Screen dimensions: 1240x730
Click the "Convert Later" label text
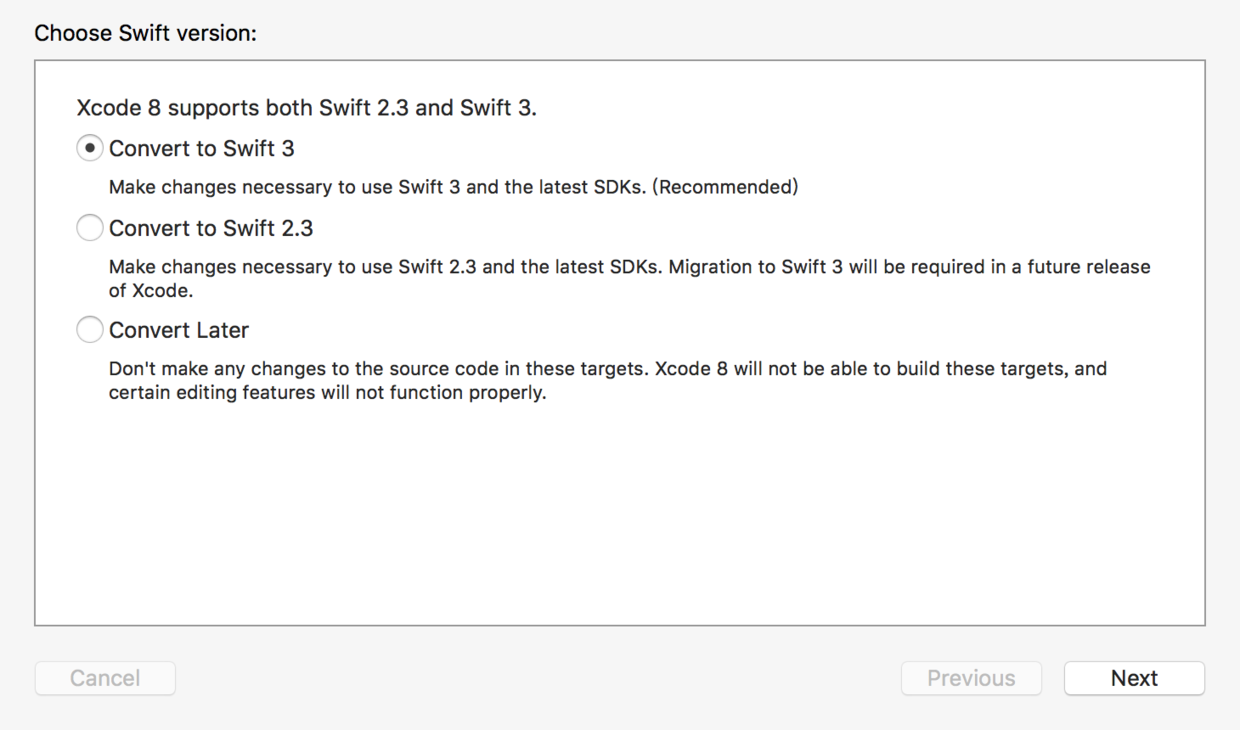[x=179, y=330]
